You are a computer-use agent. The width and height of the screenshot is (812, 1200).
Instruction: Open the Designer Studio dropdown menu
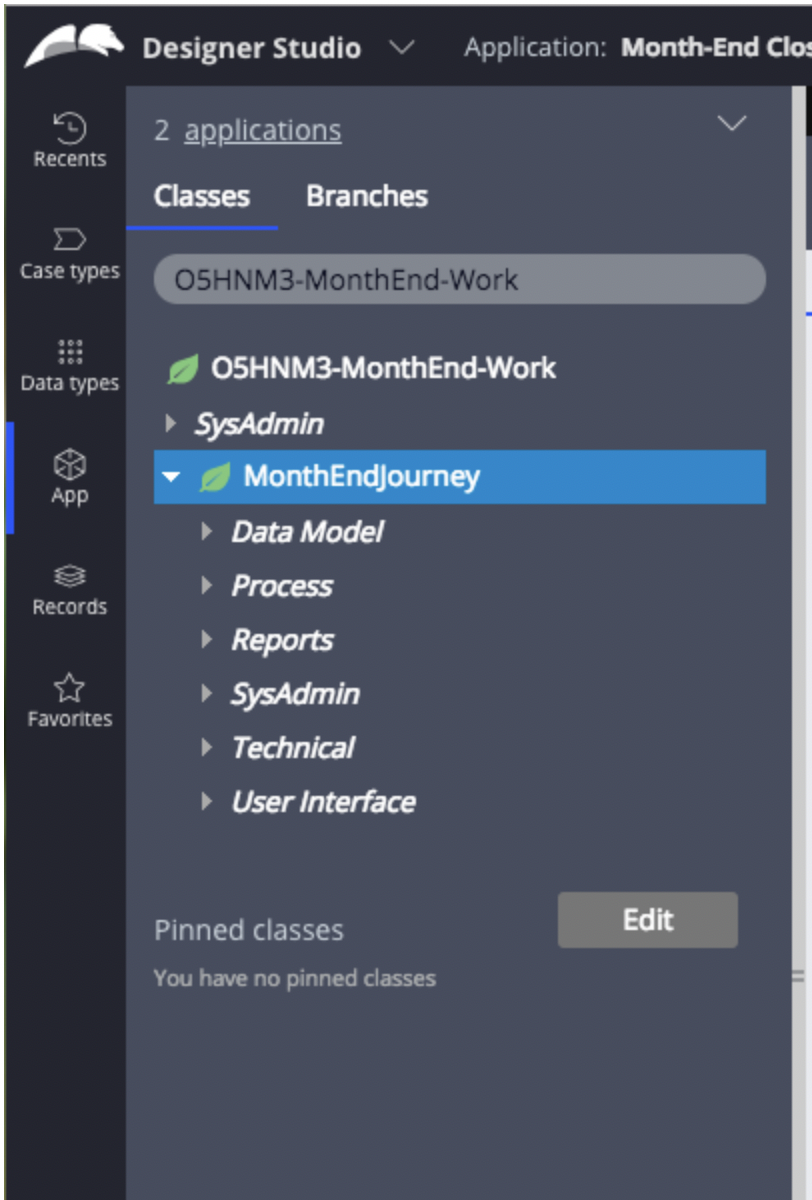coord(400,48)
